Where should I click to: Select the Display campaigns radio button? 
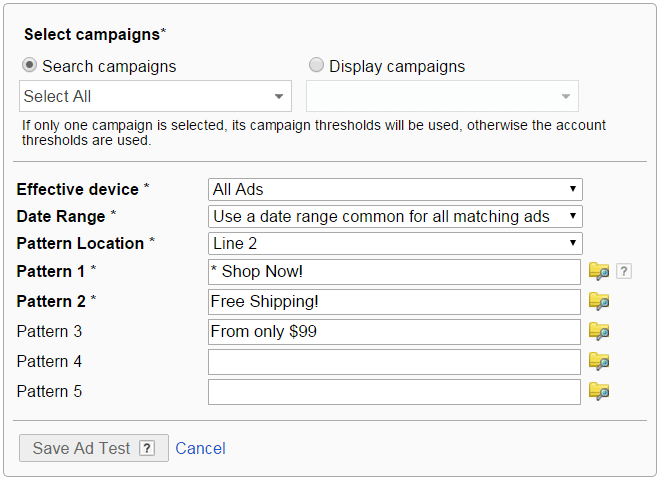317,66
